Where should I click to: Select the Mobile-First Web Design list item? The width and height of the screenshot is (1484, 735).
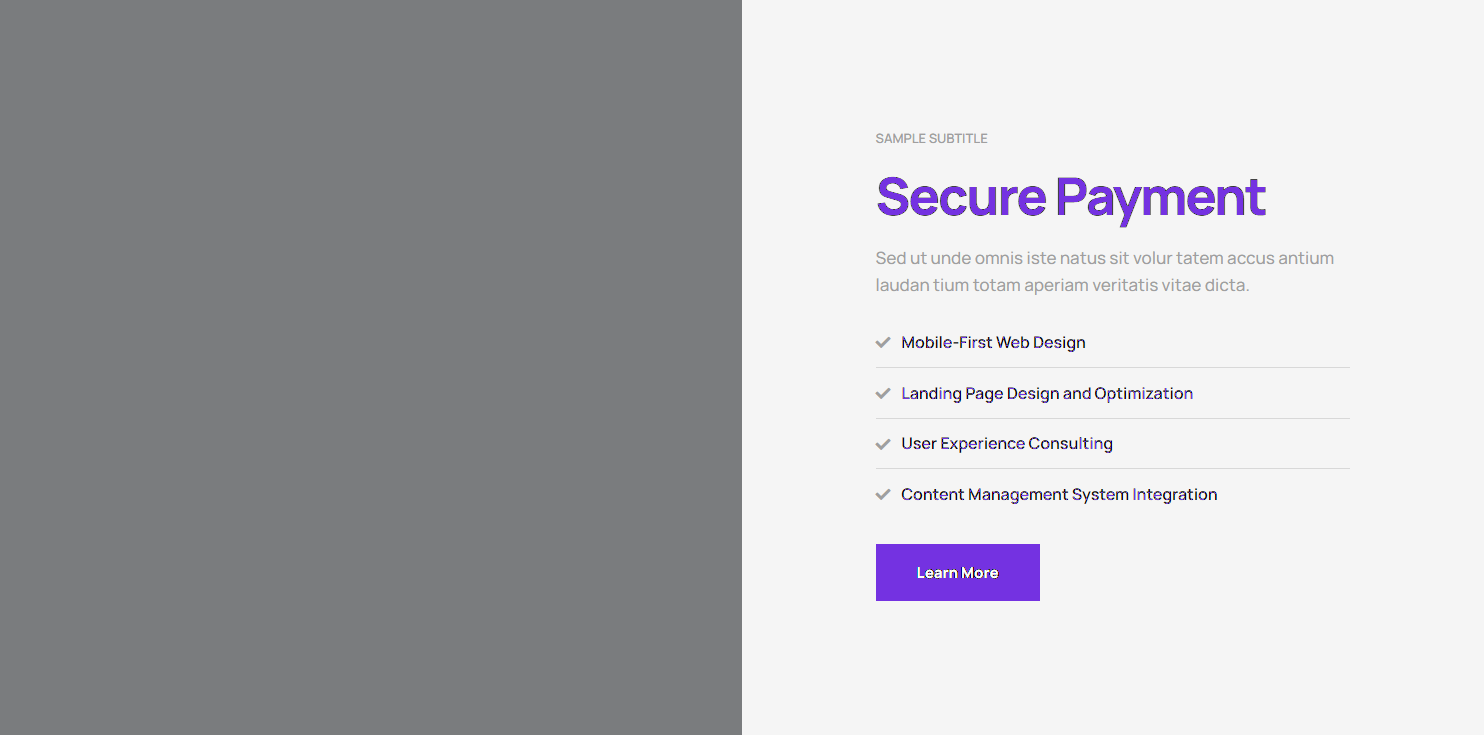[x=993, y=342]
